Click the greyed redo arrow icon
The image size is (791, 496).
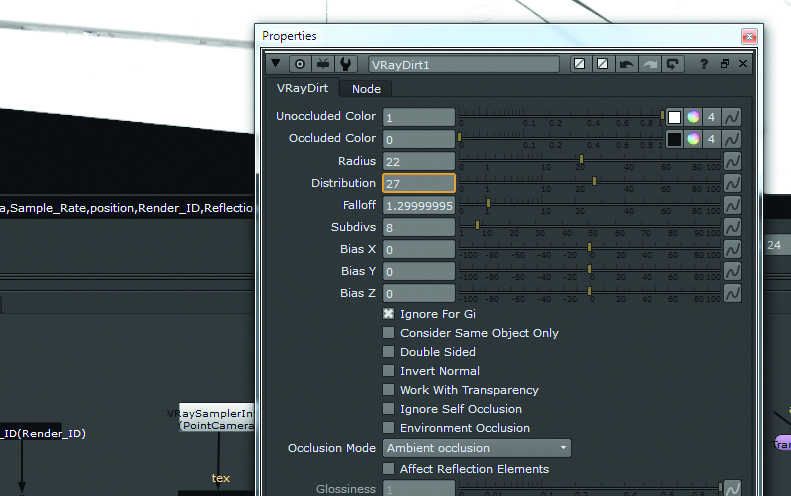coord(649,64)
